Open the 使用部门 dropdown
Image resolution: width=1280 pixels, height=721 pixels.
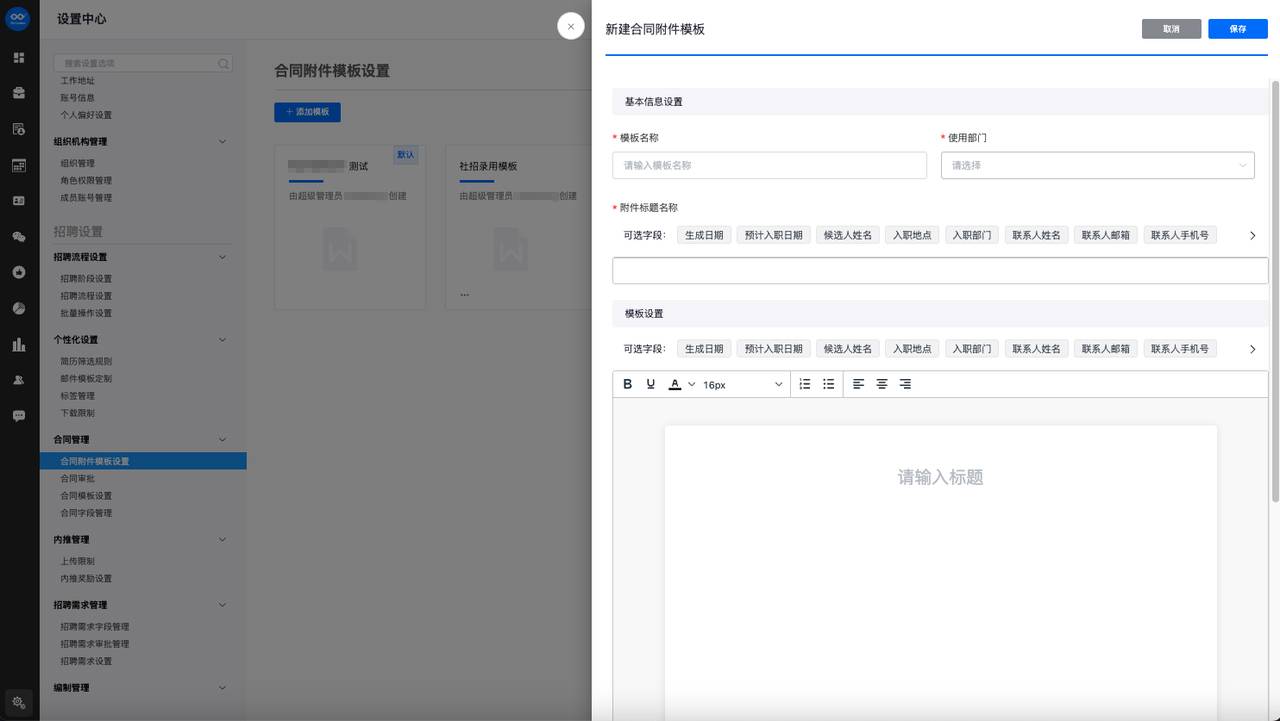coord(1098,165)
